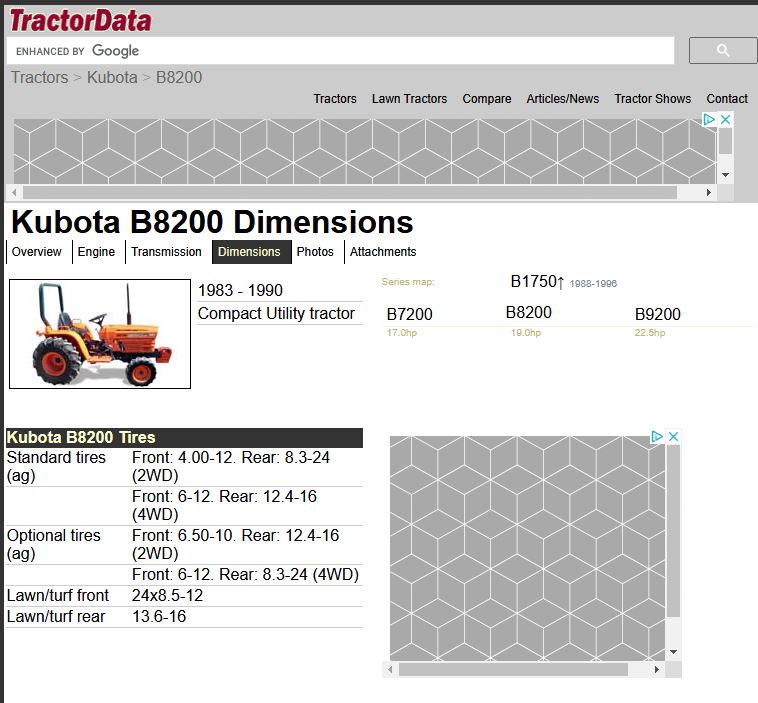Click the 'Compact Utility tractor' text
This screenshot has height=703, width=758.
point(277,313)
